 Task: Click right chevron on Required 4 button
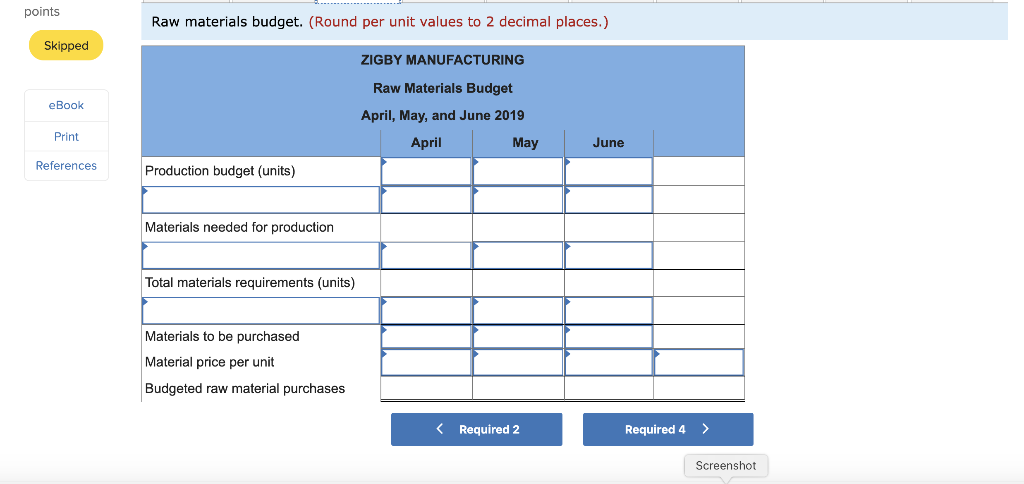tap(705, 429)
